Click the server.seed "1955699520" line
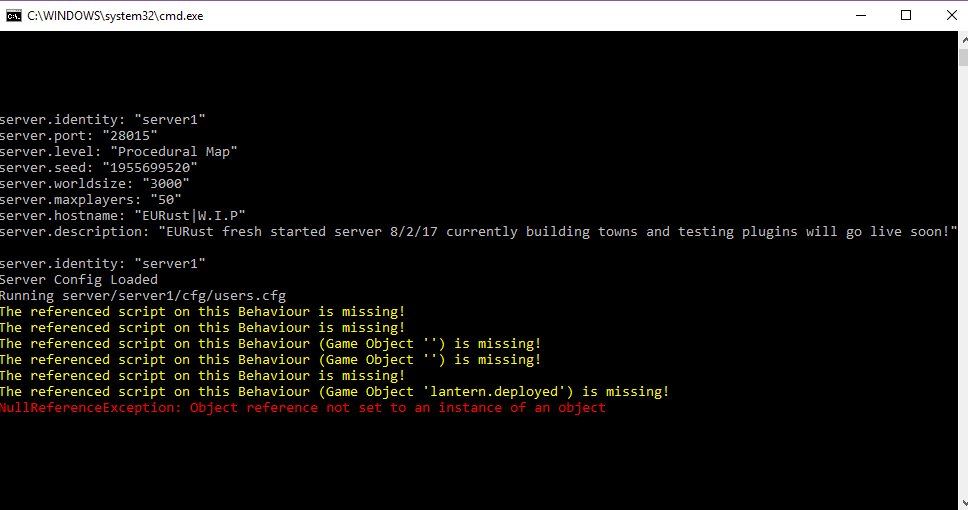This screenshot has height=510, width=968. [99, 167]
